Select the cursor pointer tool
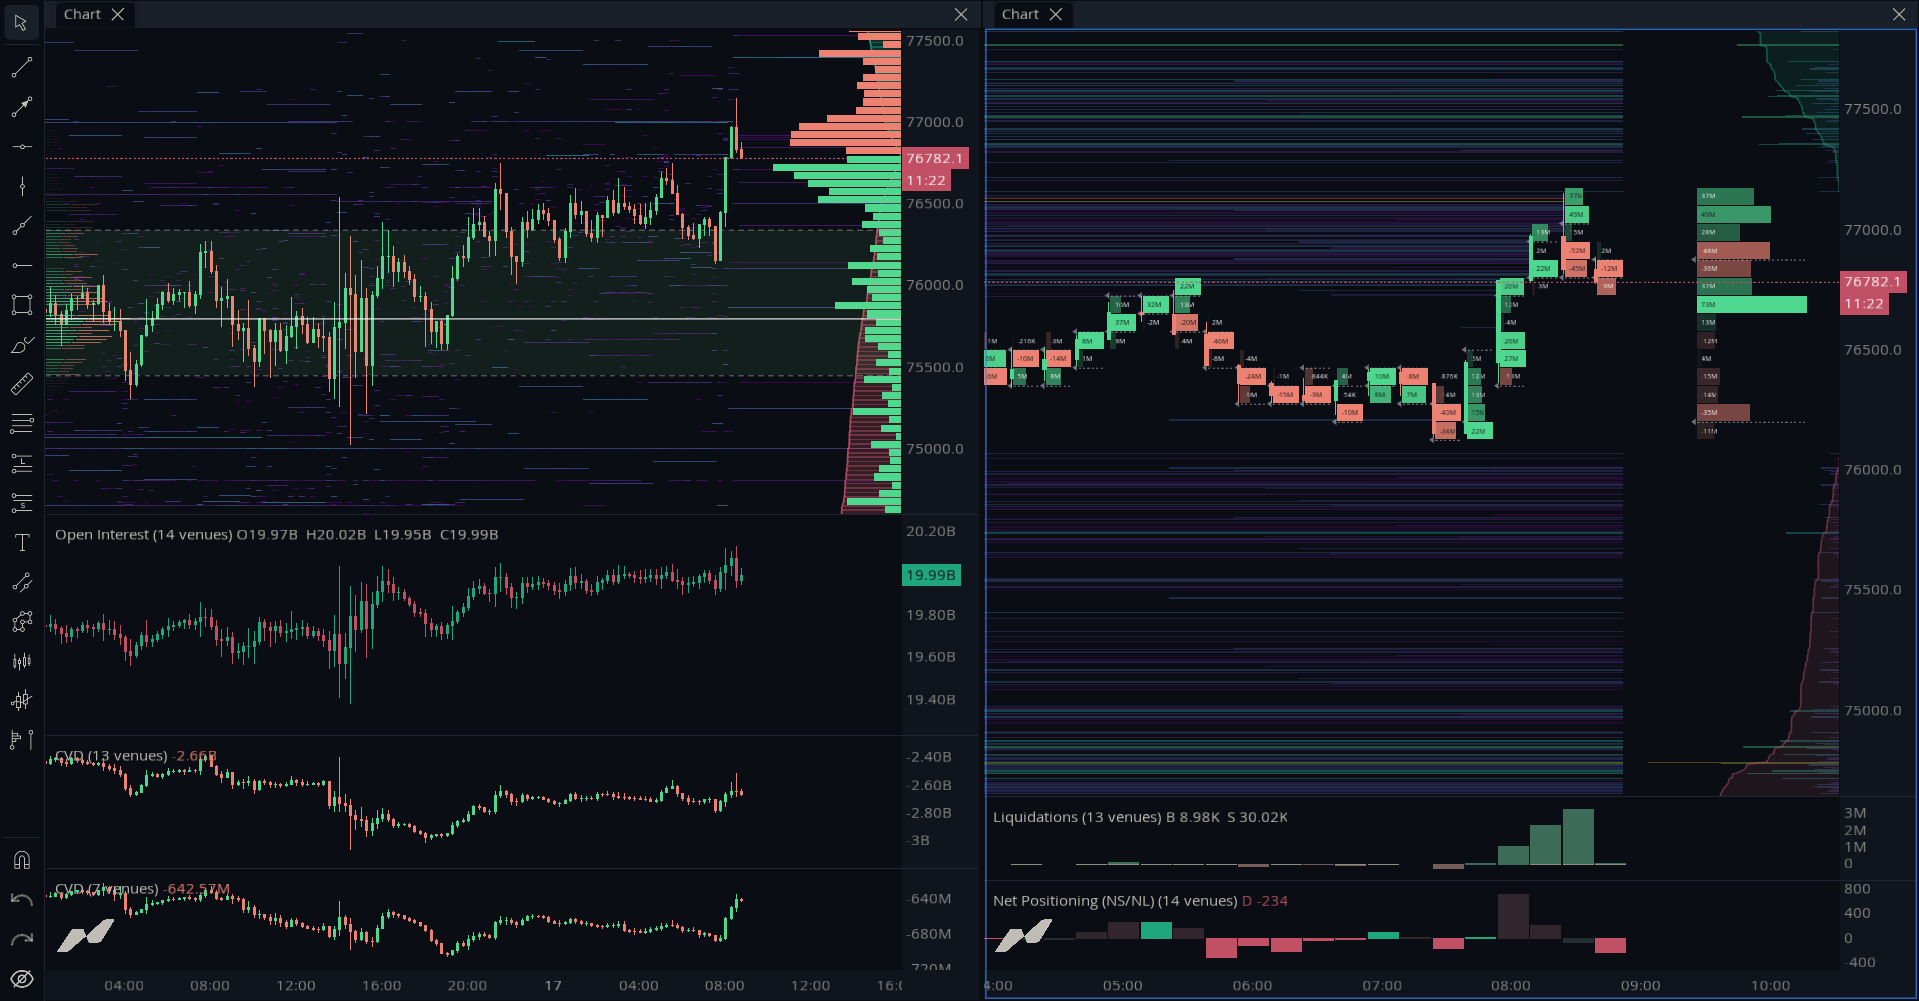The image size is (1919, 1001). pos(21,22)
